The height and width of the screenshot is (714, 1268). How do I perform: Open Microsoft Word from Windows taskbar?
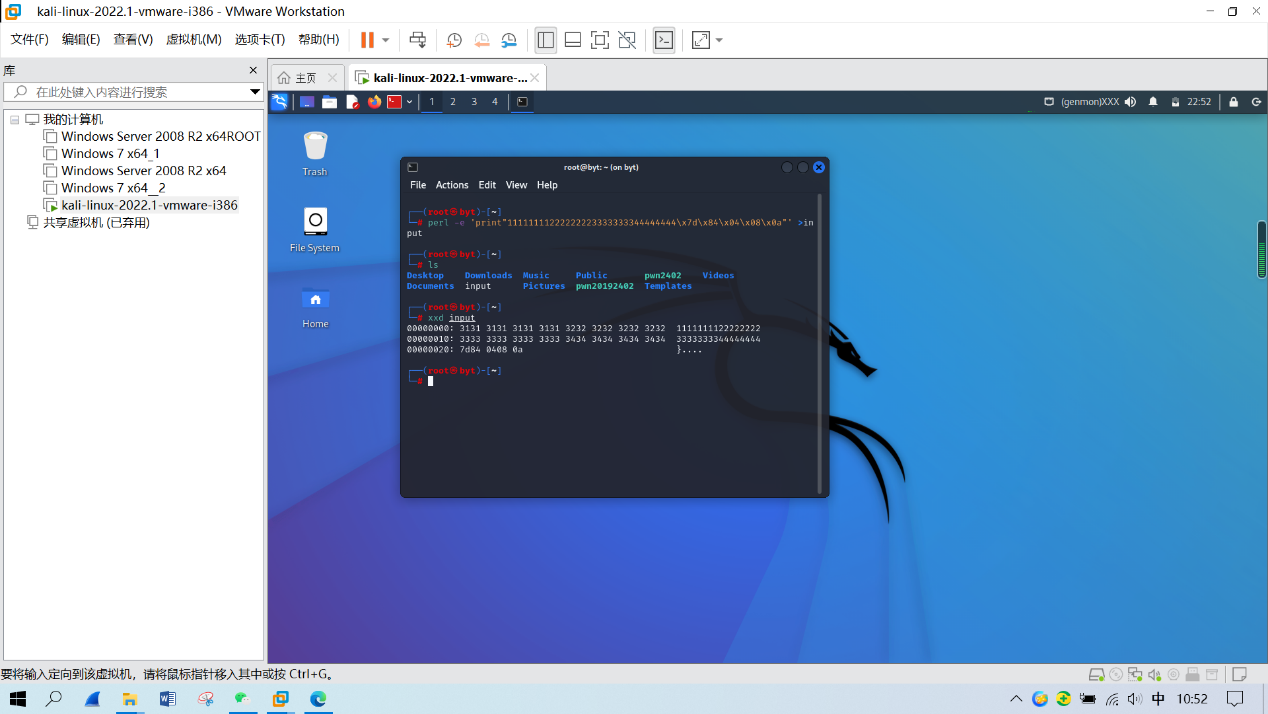click(x=167, y=698)
